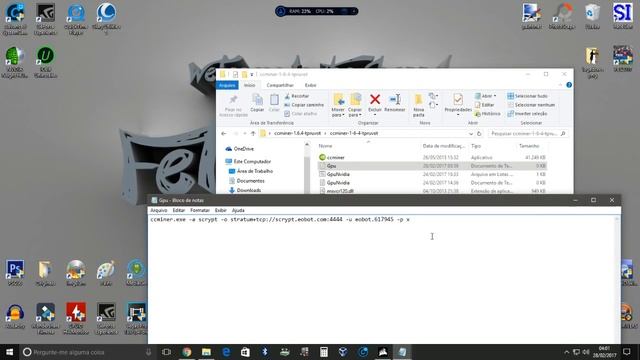
Task: Refresh the Explorer folder view
Action: coord(479,133)
